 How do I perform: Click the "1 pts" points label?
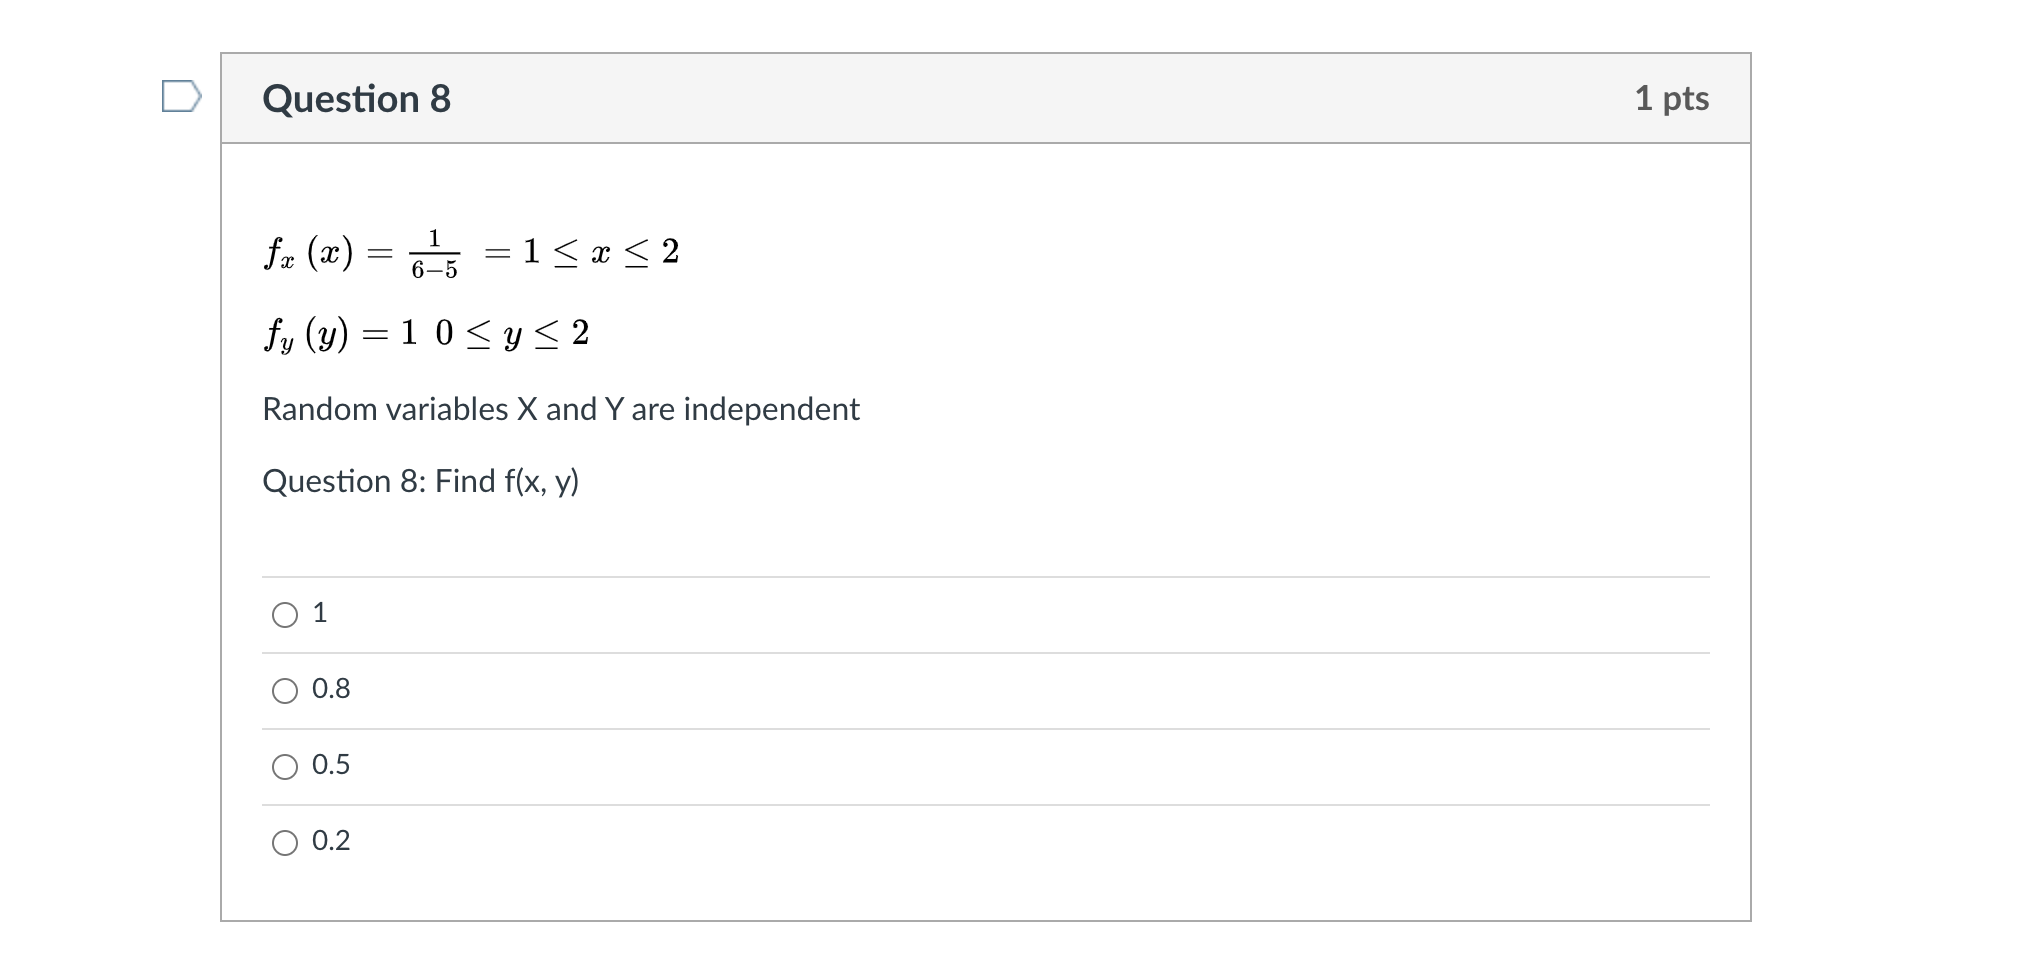pos(1672,98)
